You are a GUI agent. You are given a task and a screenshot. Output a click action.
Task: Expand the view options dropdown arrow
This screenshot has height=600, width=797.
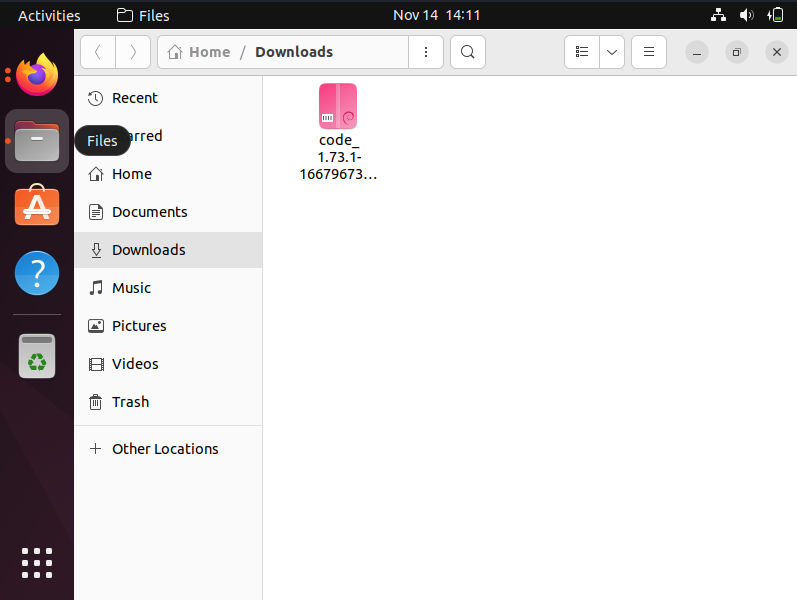click(612, 52)
